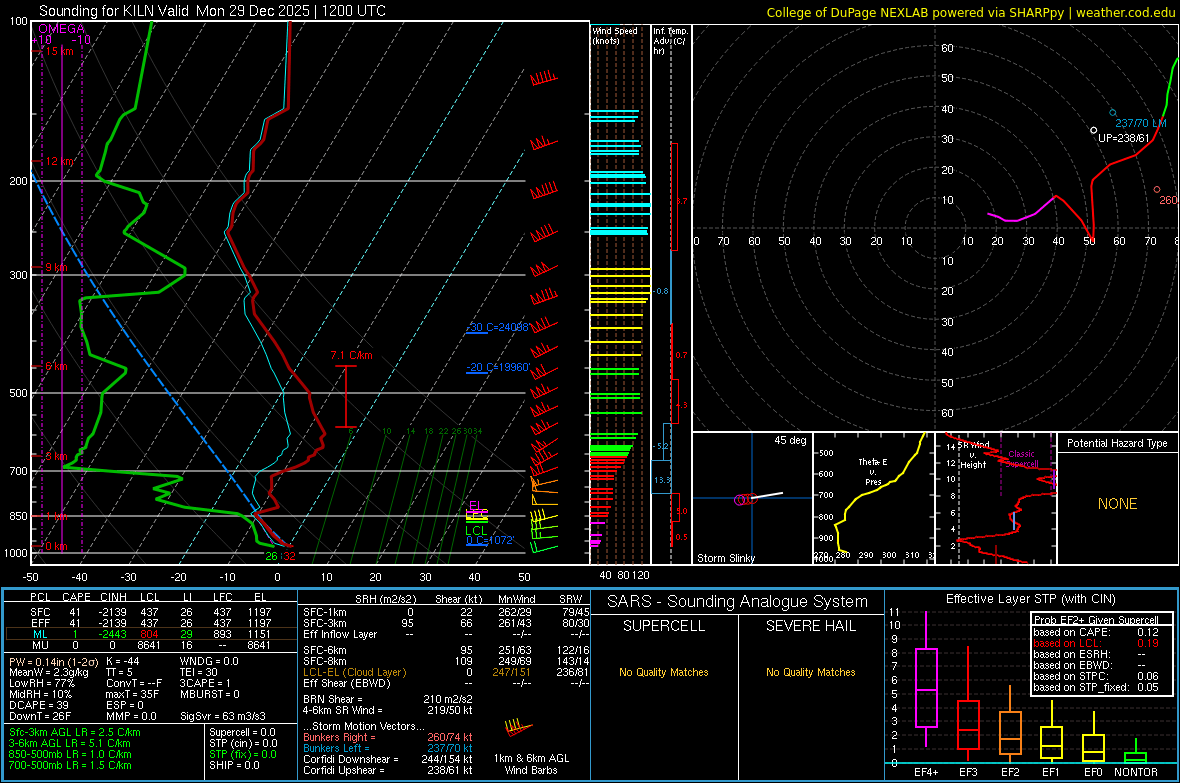Click the 850-500mb LR = 1.0 C/km line
The width and height of the screenshot is (1180, 783).
pyautogui.click(x=70, y=754)
